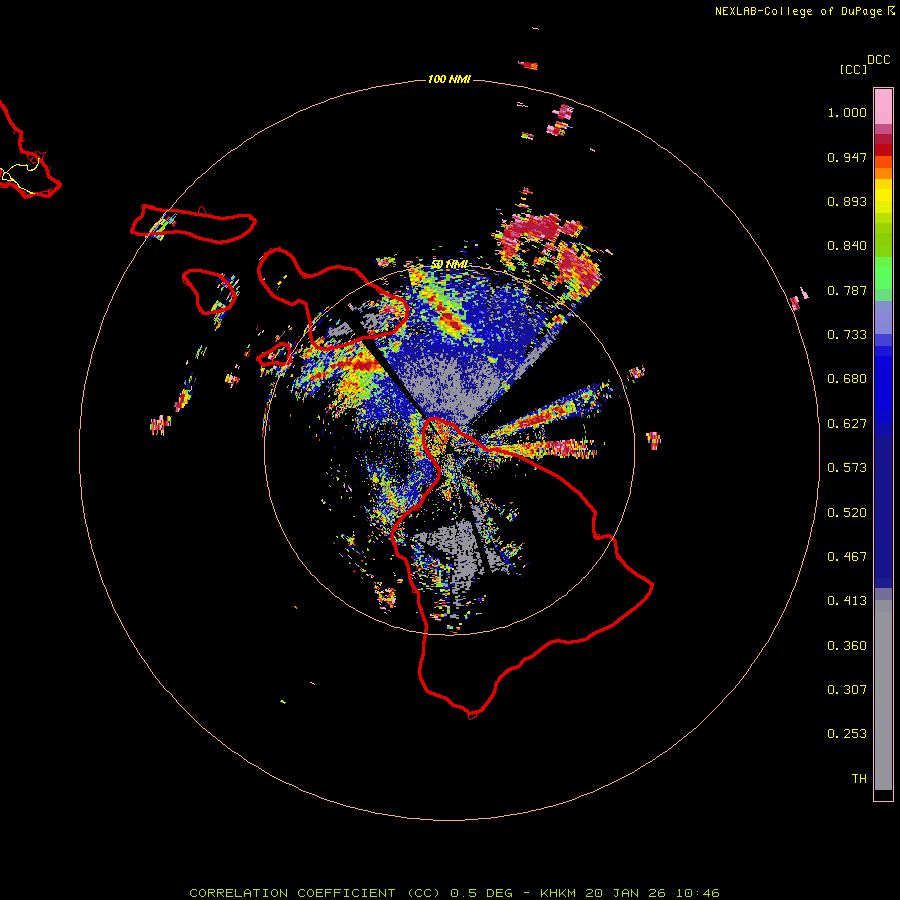The image size is (900, 900).
Task: Click the Correlation Coefficient caption at the bottom
Action: (x=454, y=893)
